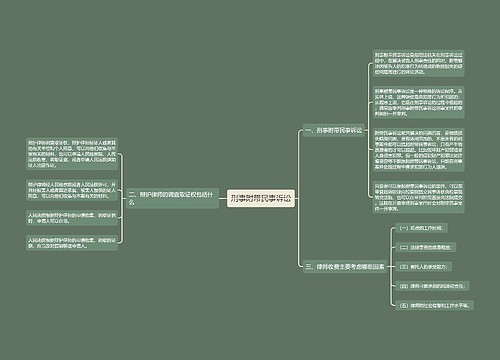The height and width of the screenshot is (360, 500).
Task: Click the top paragraph node under branch 二
Action: [72, 154]
